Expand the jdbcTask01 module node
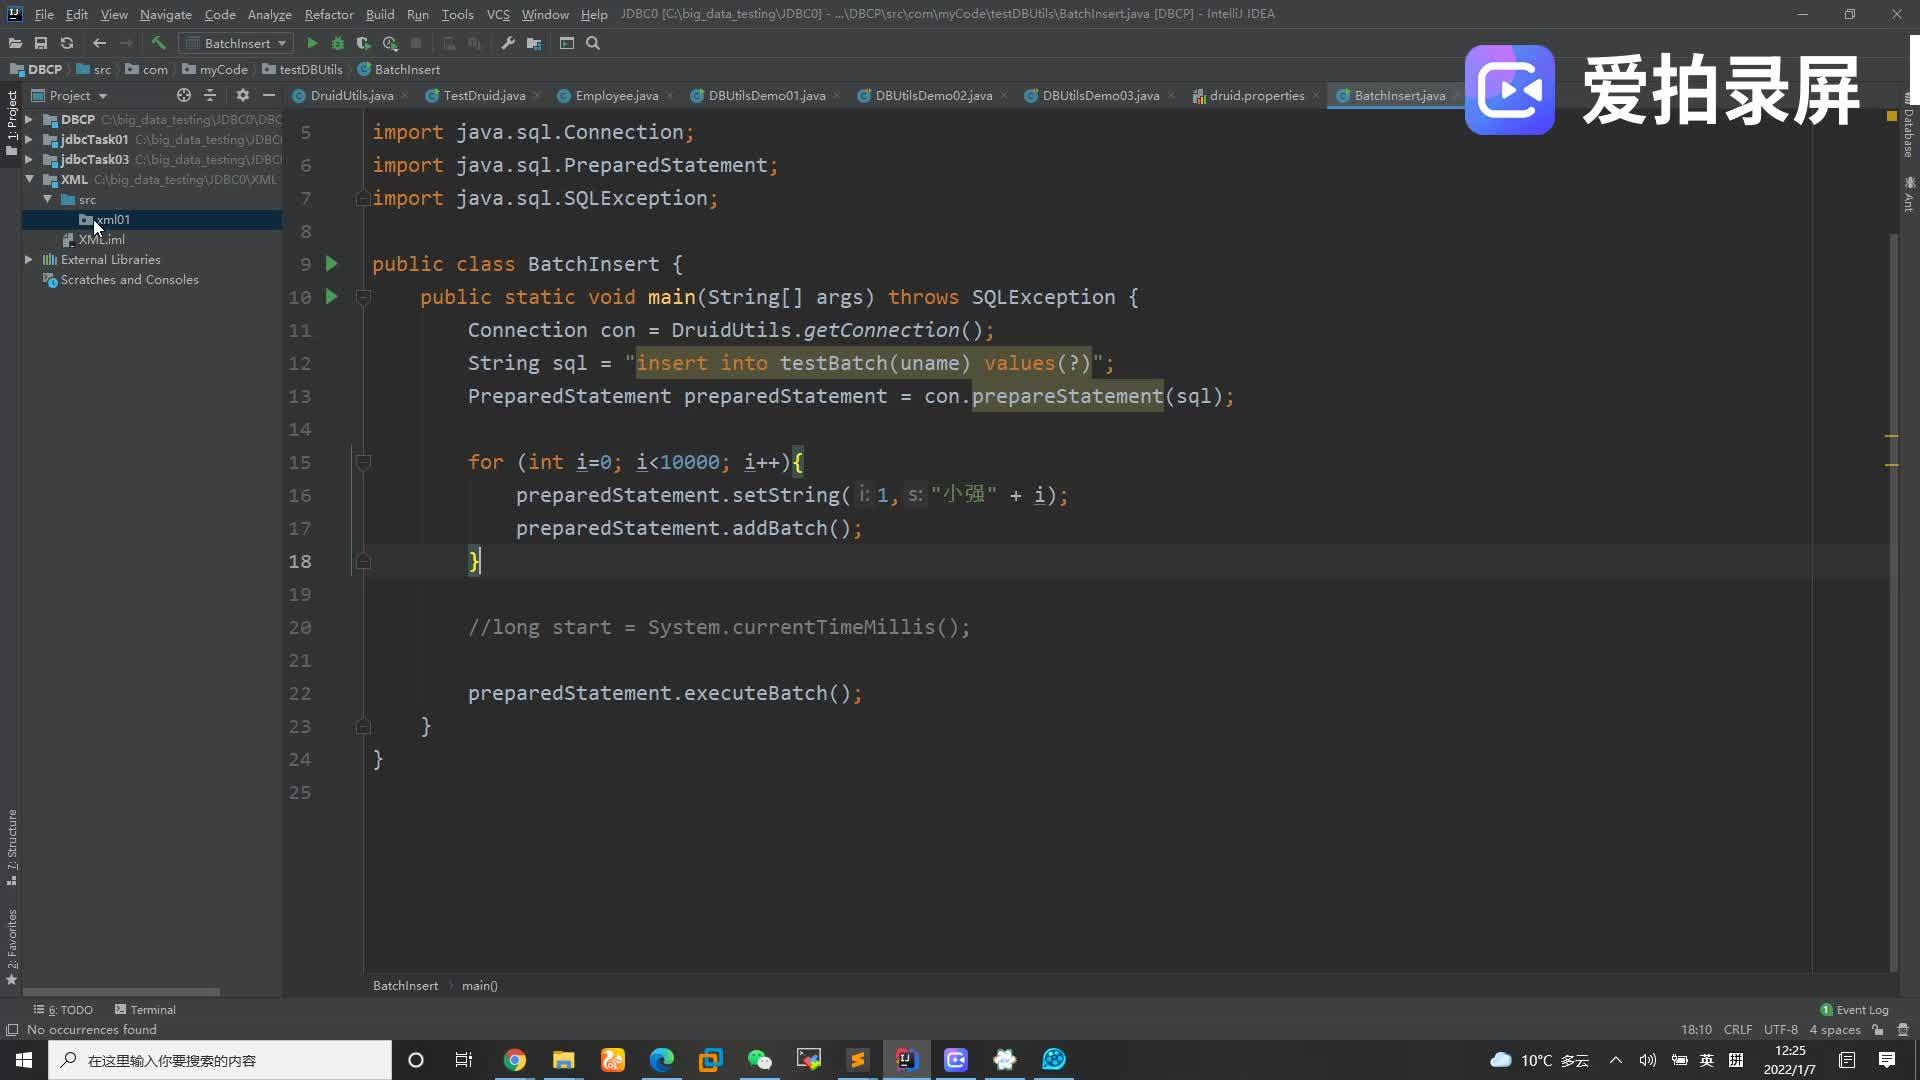 pos(29,139)
